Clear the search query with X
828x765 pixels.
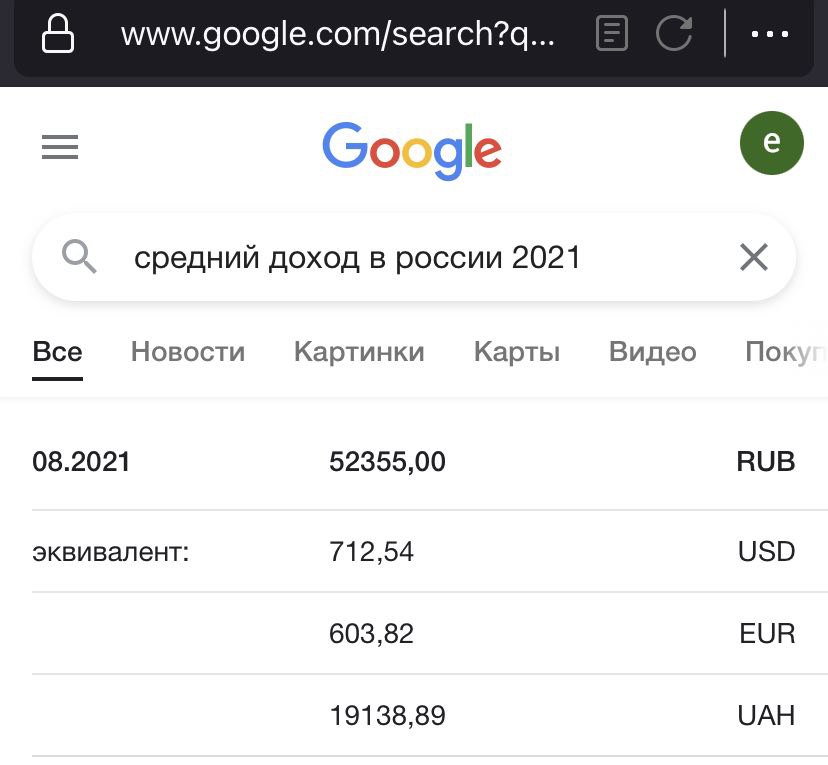tap(753, 258)
